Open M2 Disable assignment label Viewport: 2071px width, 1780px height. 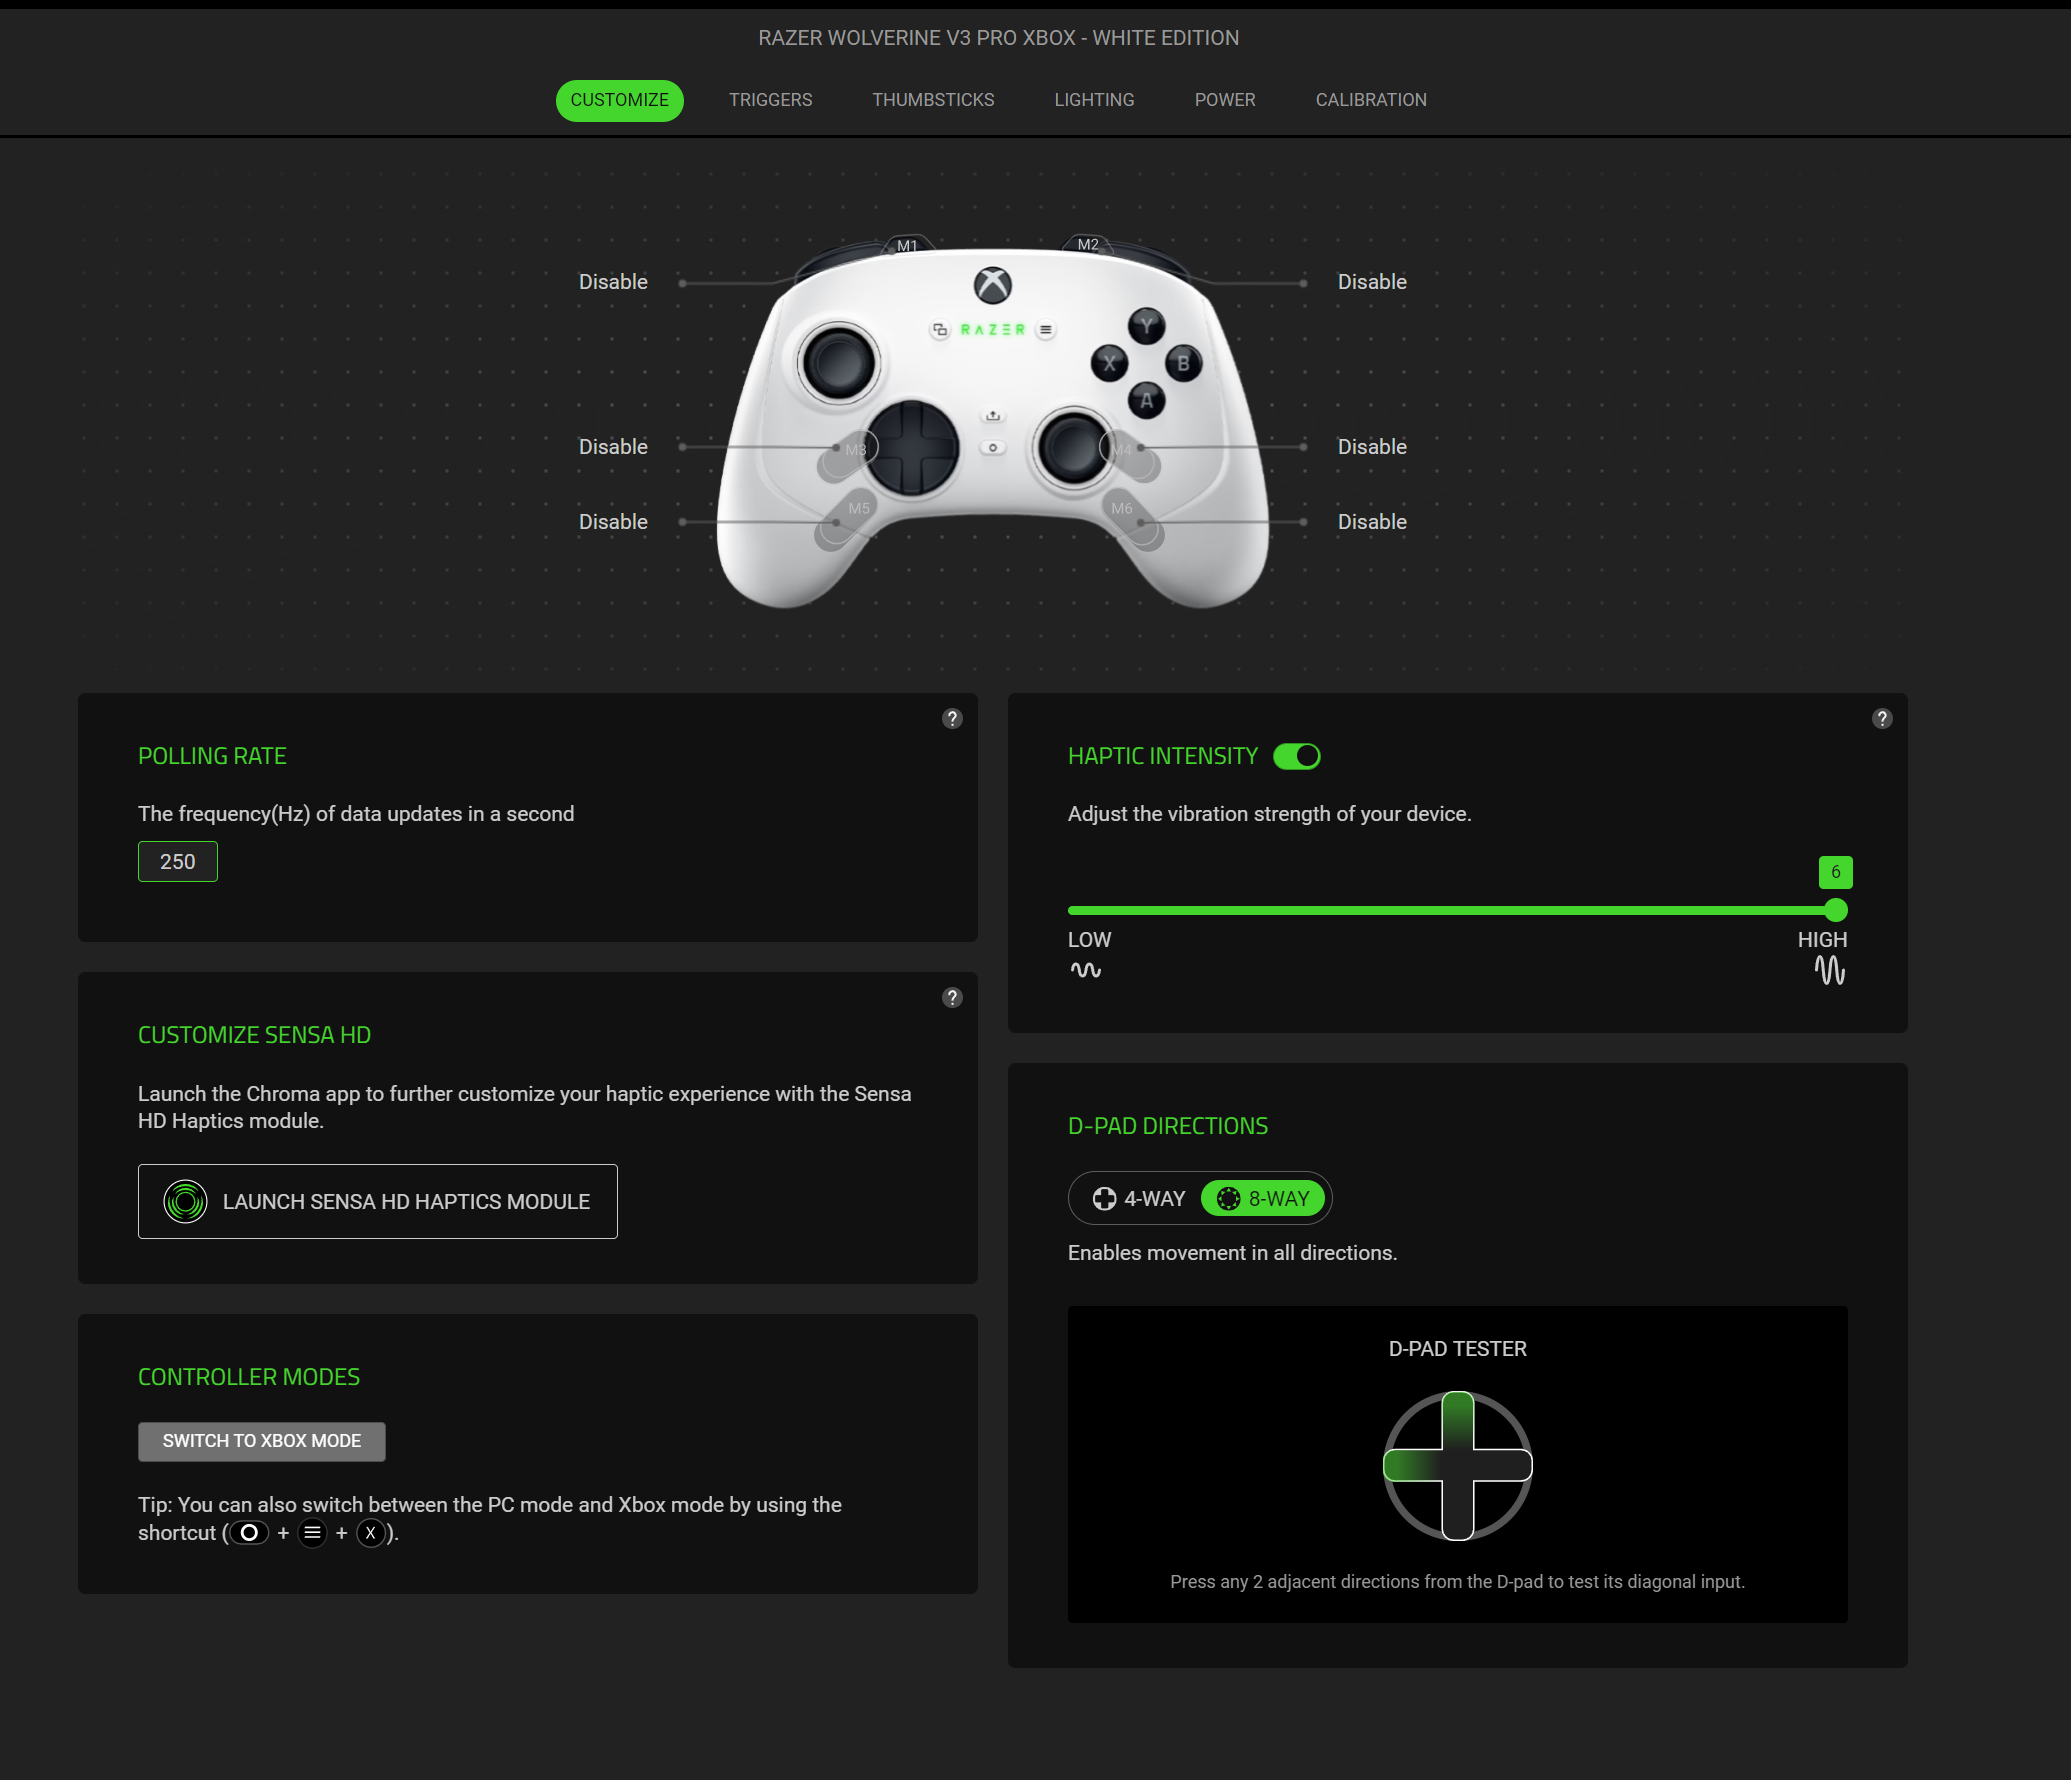pos(1372,282)
